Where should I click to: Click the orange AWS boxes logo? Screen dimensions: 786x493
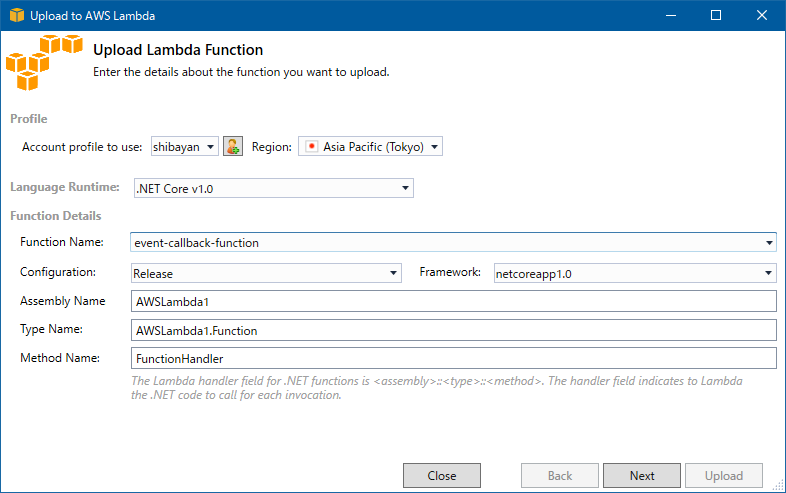44,62
